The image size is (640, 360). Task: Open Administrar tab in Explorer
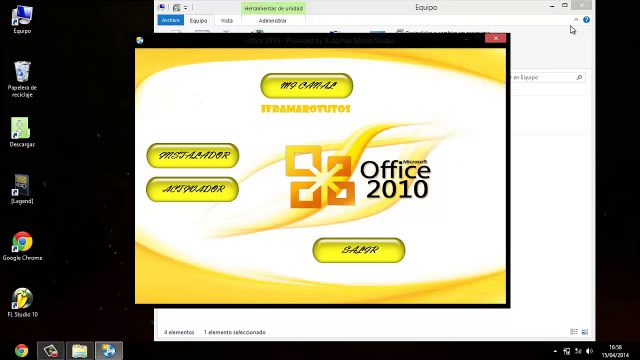273,20
